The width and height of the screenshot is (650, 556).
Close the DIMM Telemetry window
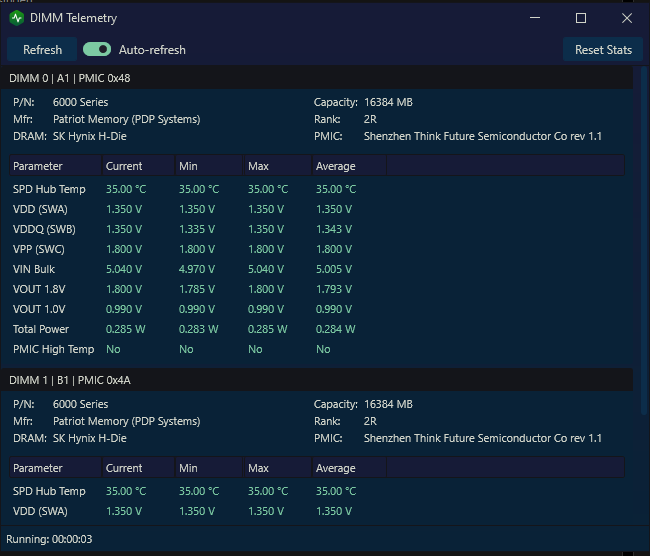[x=626, y=18]
